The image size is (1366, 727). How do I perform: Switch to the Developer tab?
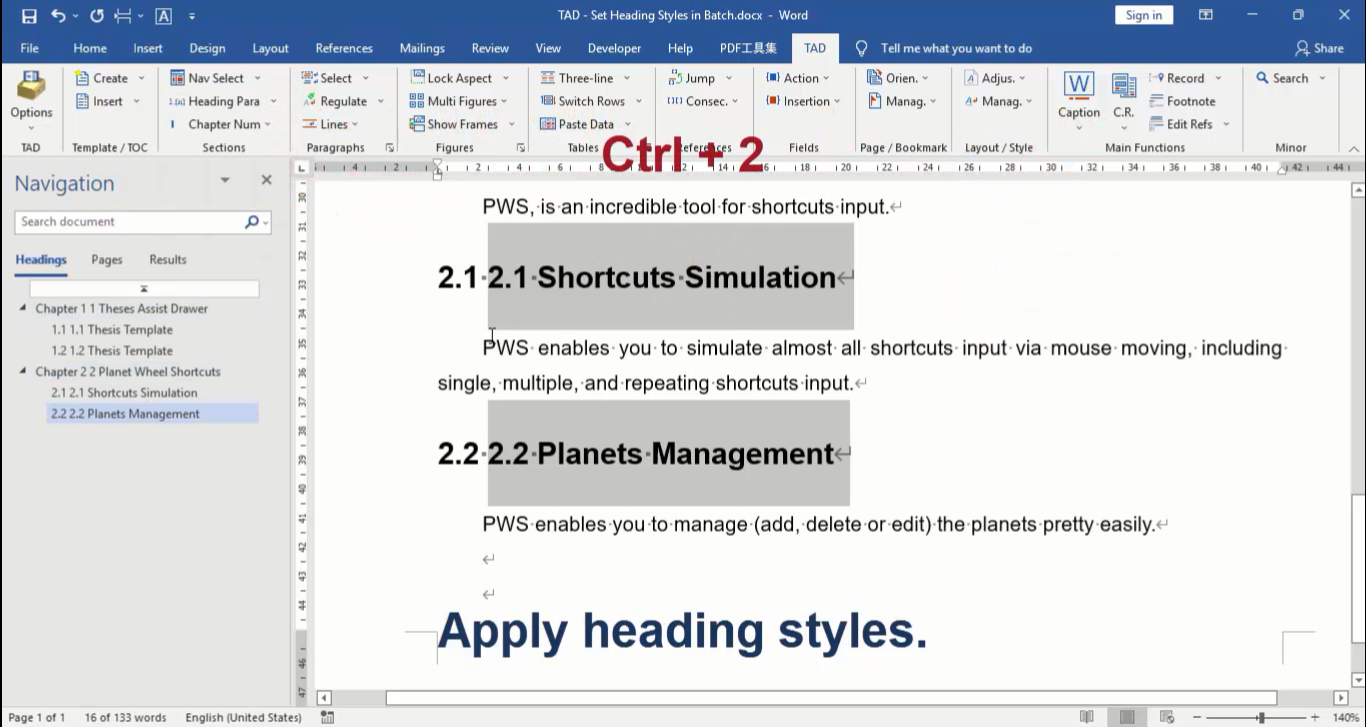click(x=614, y=48)
